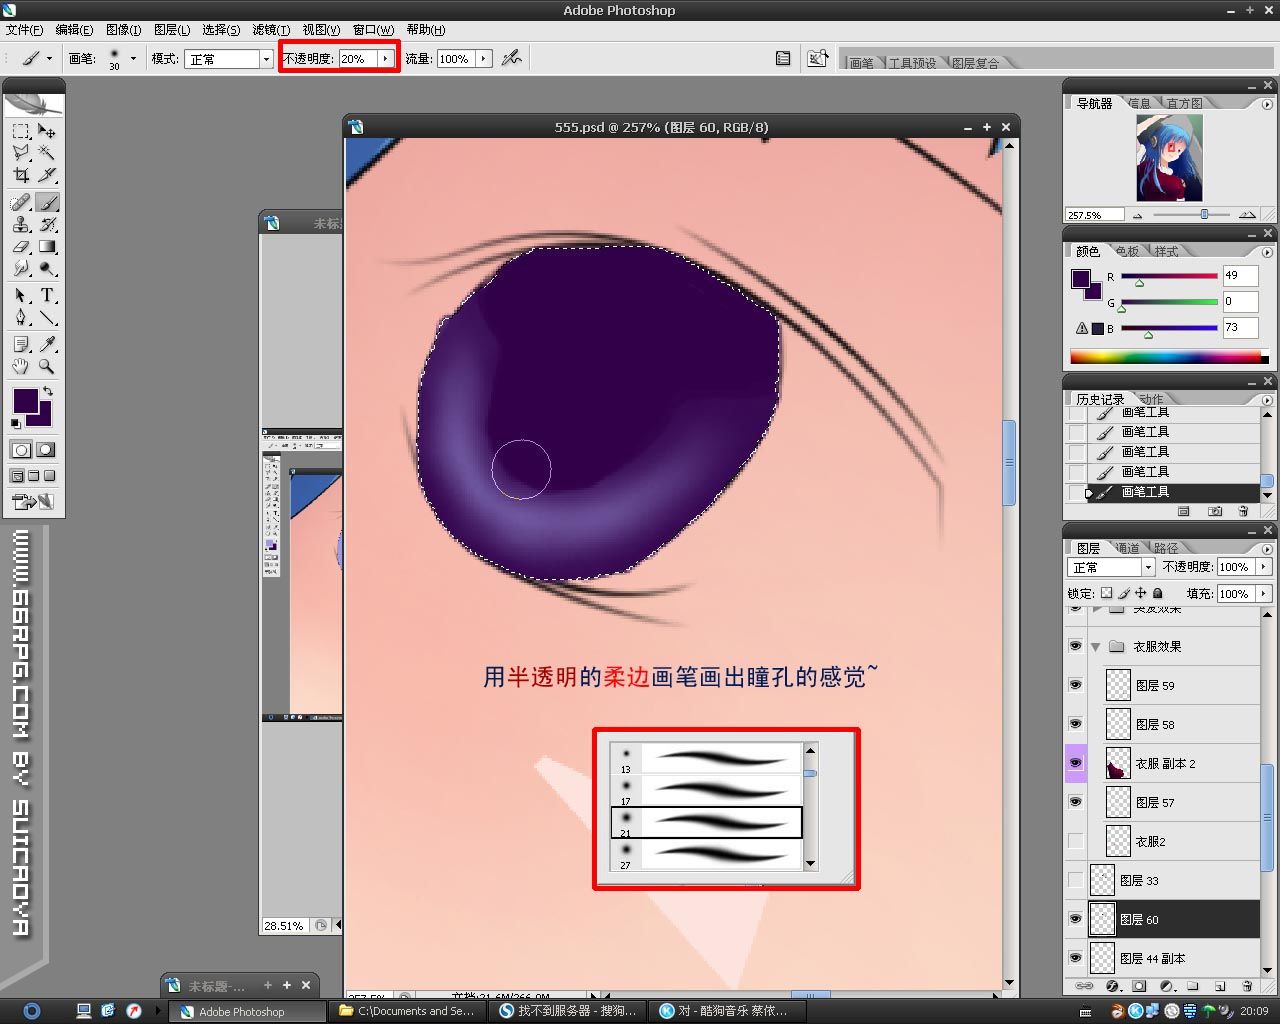The image size is (1280, 1024).
Task: Show hidden layer 衣服2
Action: 1075,841
